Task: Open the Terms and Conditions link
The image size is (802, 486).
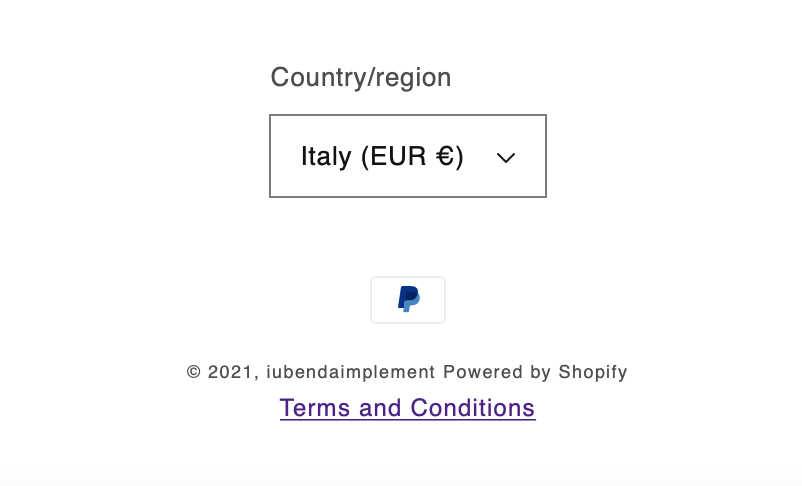Action: coord(407,408)
